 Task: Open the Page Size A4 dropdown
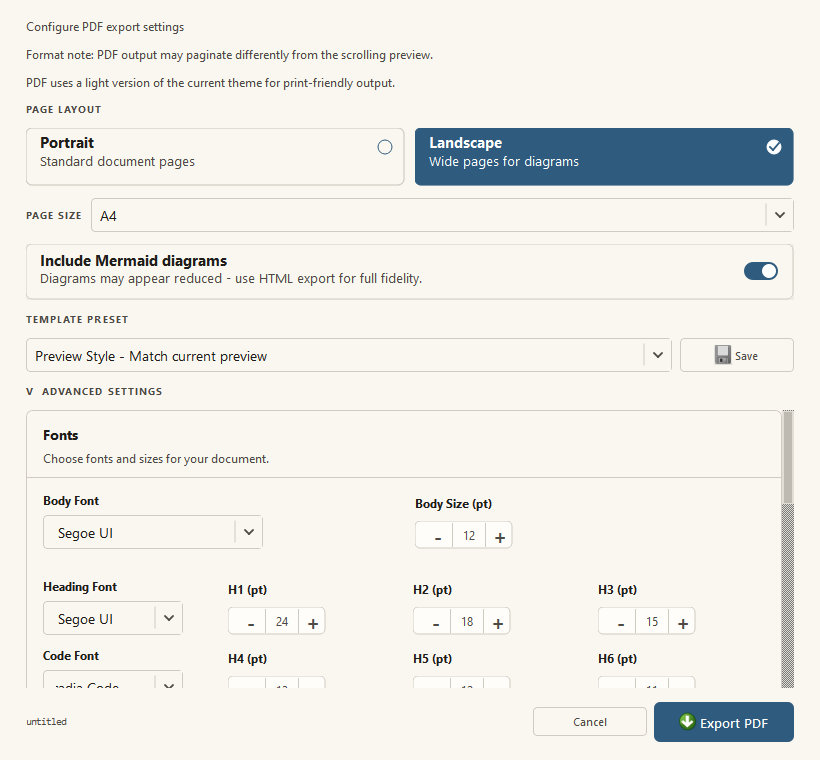(442, 215)
